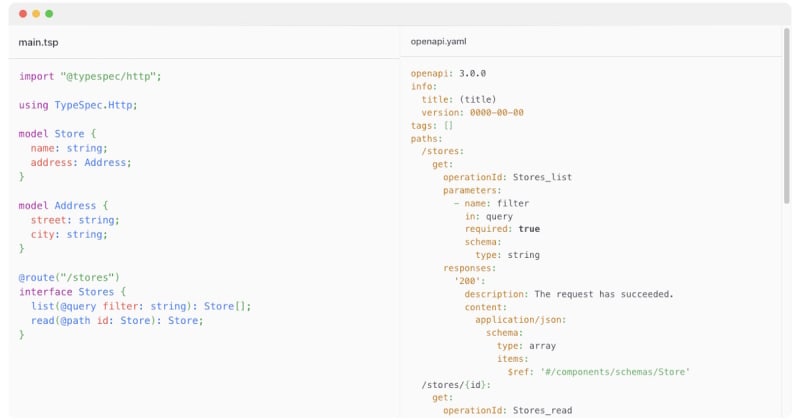Click the import "@typespec/http" line
800x420 pixels.
point(90,77)
